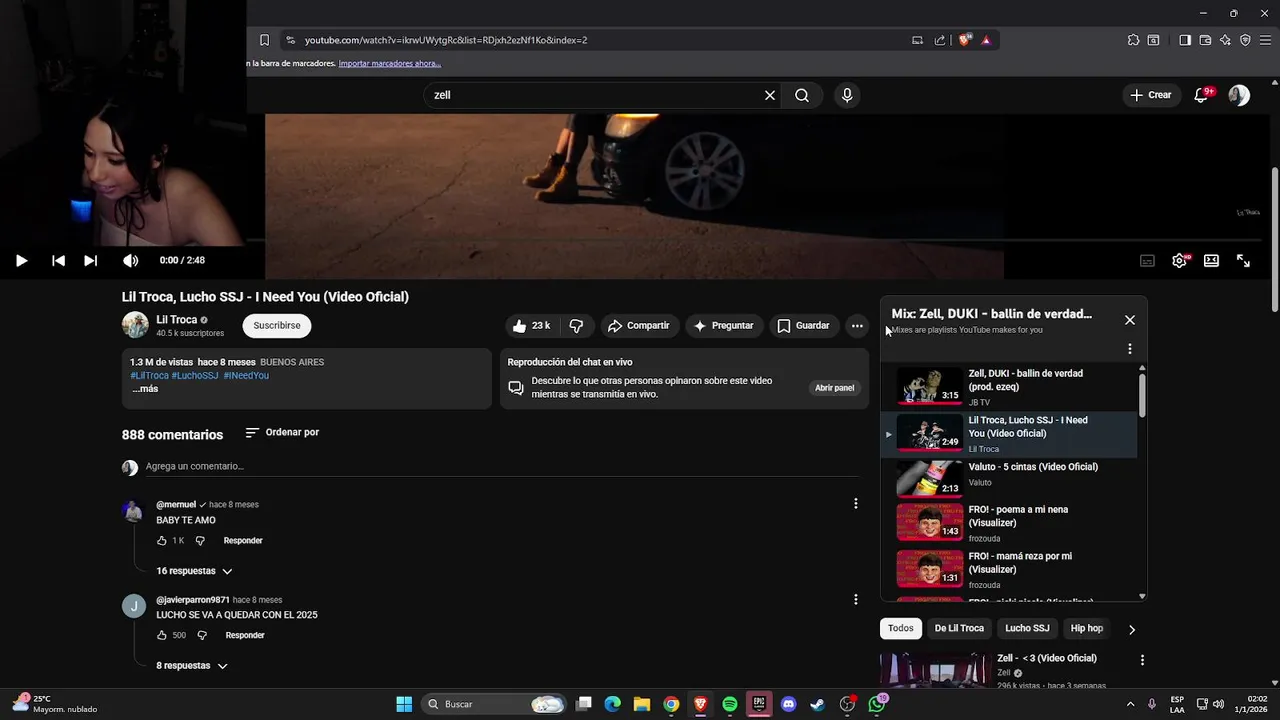This screenshot has height=720, width=1280.
Task: Click the Preguntar button
Action: [723, 325]
